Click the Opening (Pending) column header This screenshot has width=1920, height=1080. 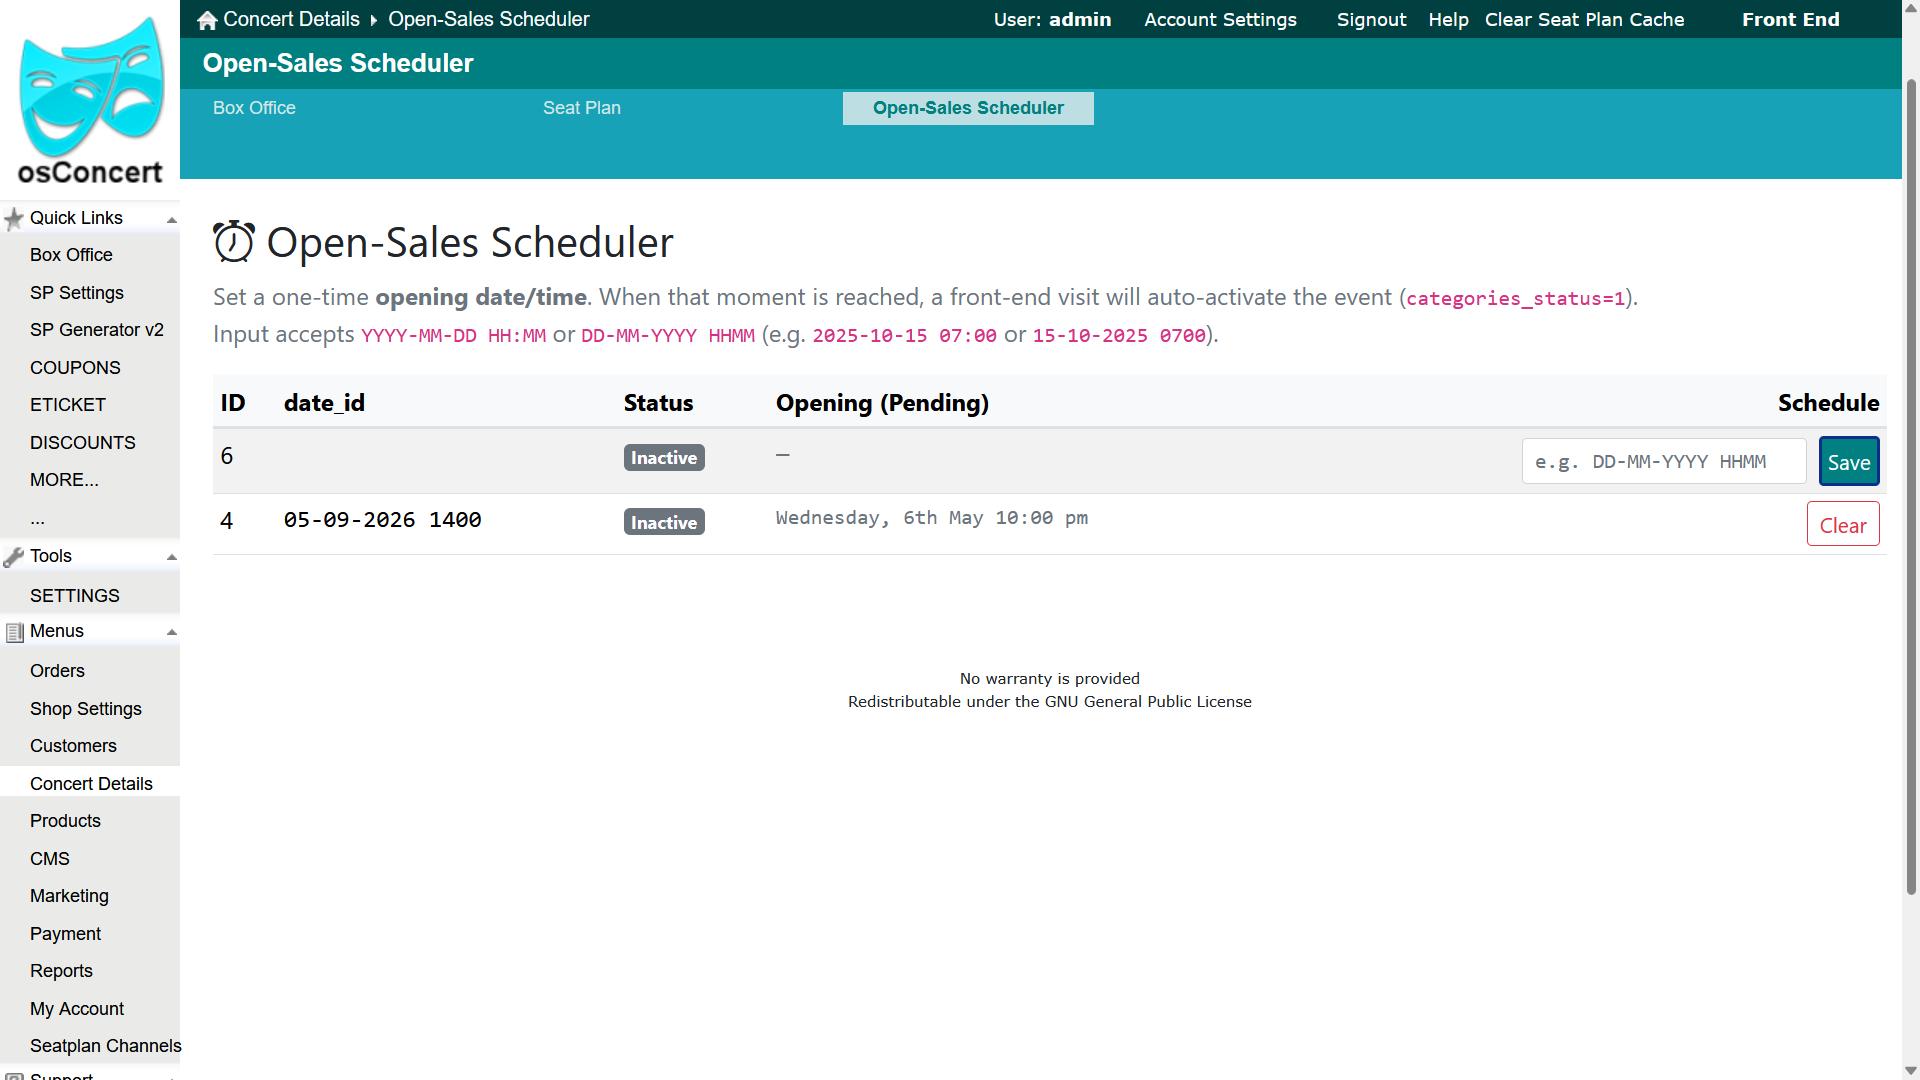[x=882, y=403]
